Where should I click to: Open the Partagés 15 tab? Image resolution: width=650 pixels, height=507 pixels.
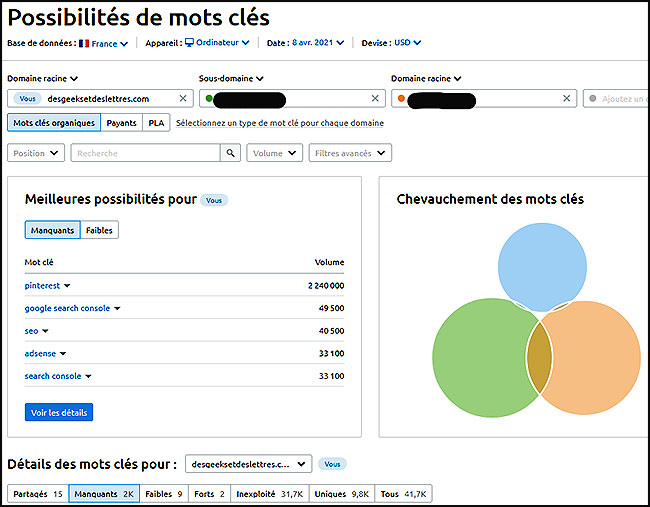click(38, 494)
